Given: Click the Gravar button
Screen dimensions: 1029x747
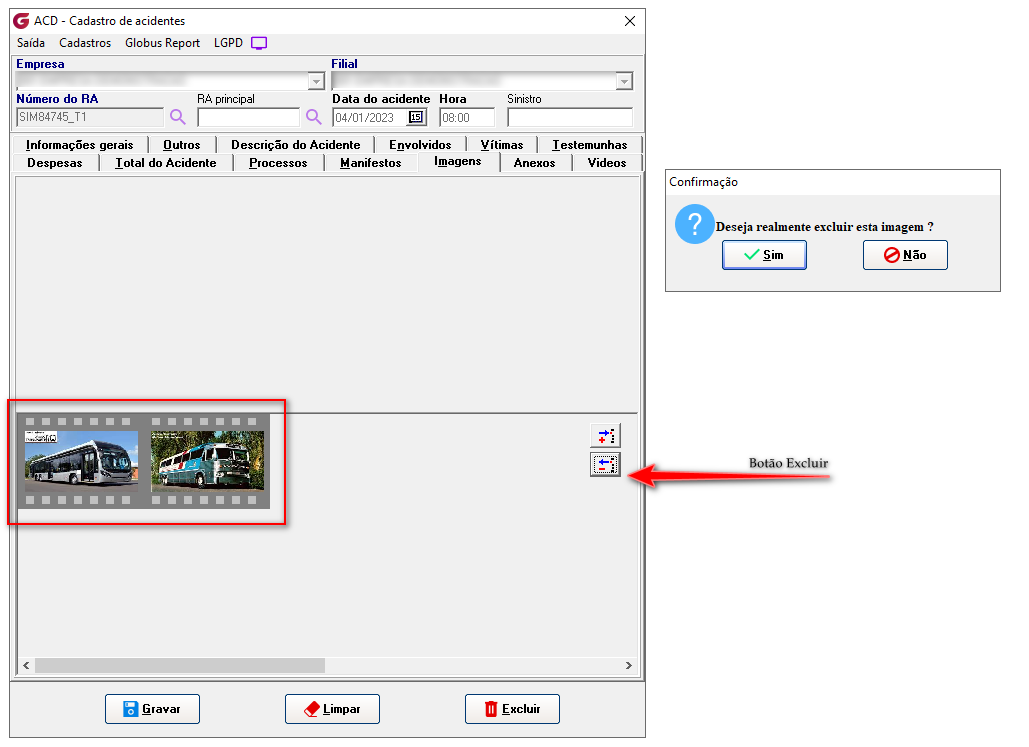Looking at the screenshot, I should pyautogui.click(x=152, y=709).
